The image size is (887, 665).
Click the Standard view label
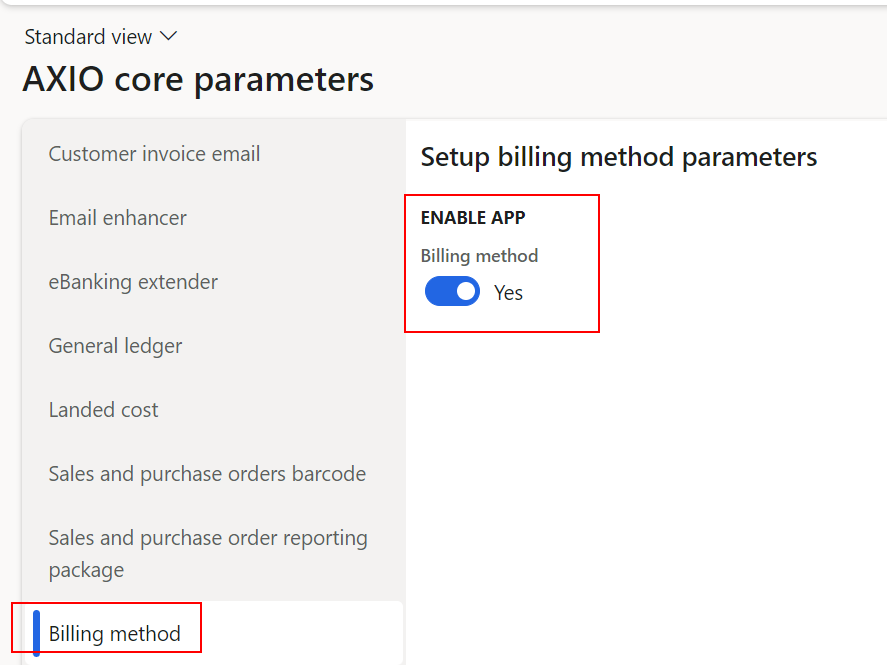pyautogui.click(x=88, y=36)
